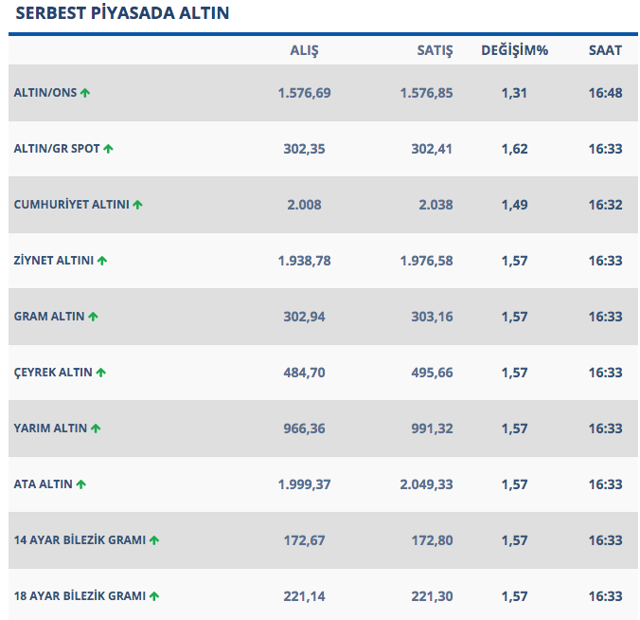Click the green arrow beside YARIM ALTIN
The image size is (640, 620).
[96, 429]
